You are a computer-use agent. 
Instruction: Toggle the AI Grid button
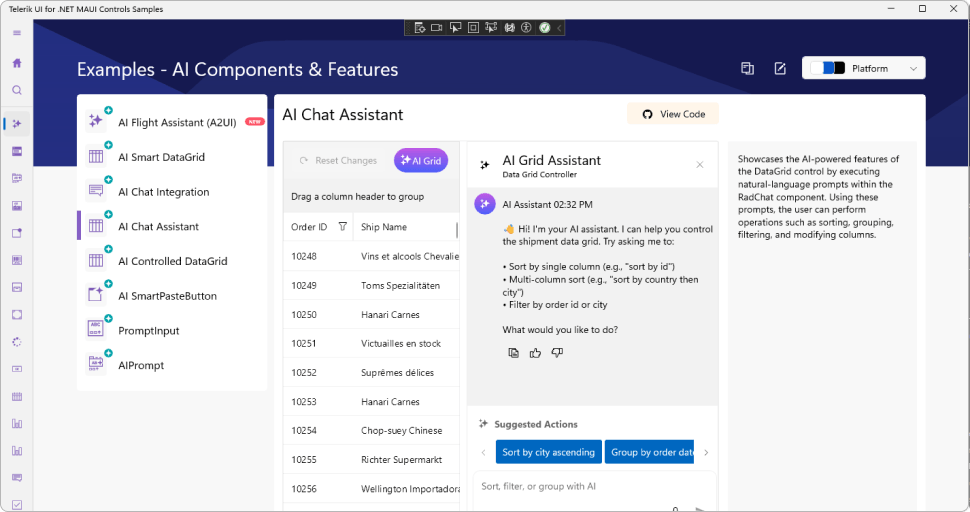[x=421, y=160]
